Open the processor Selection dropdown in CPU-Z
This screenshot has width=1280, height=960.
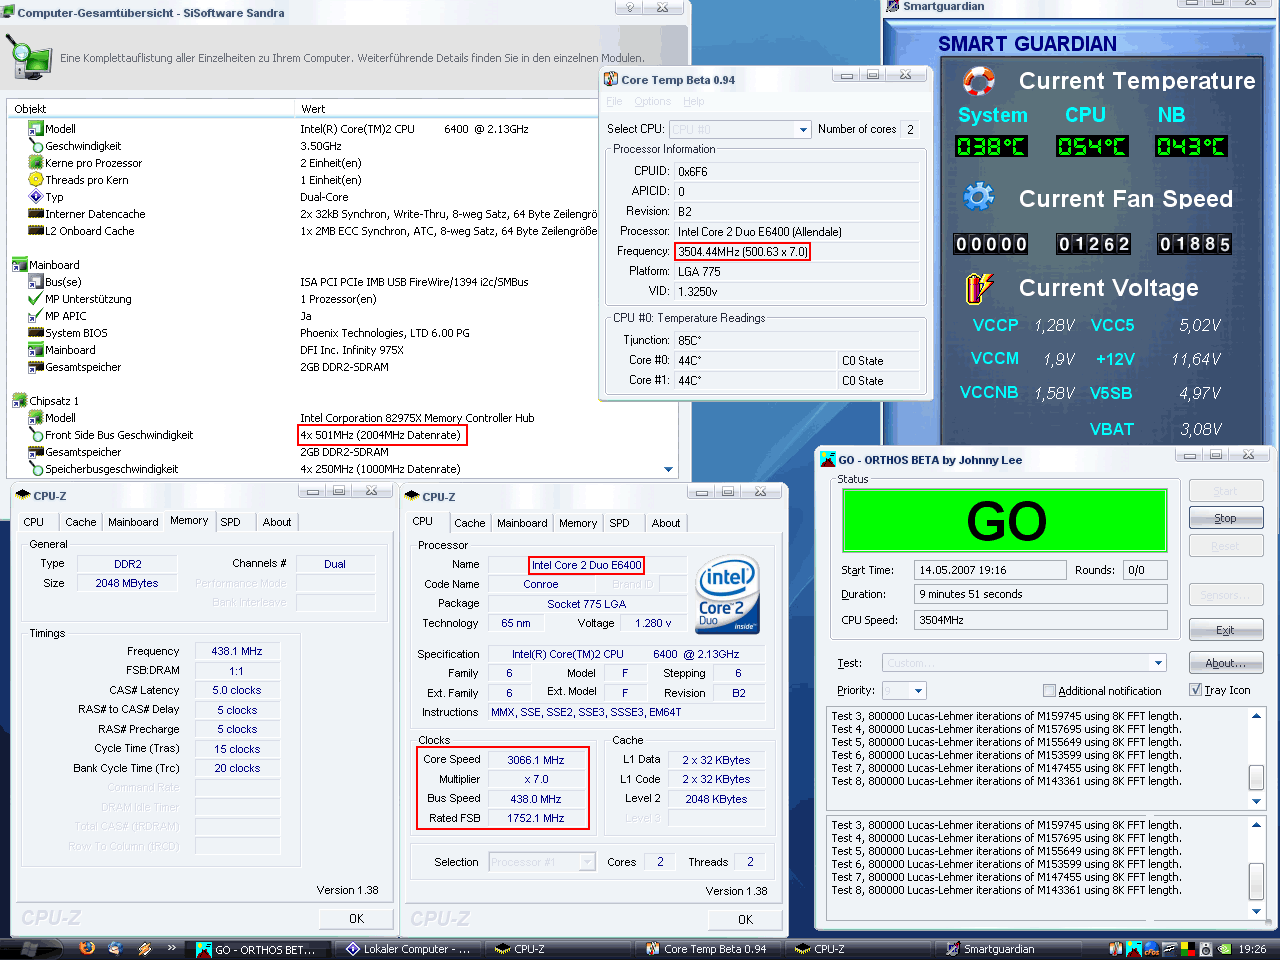pos(587,862)
